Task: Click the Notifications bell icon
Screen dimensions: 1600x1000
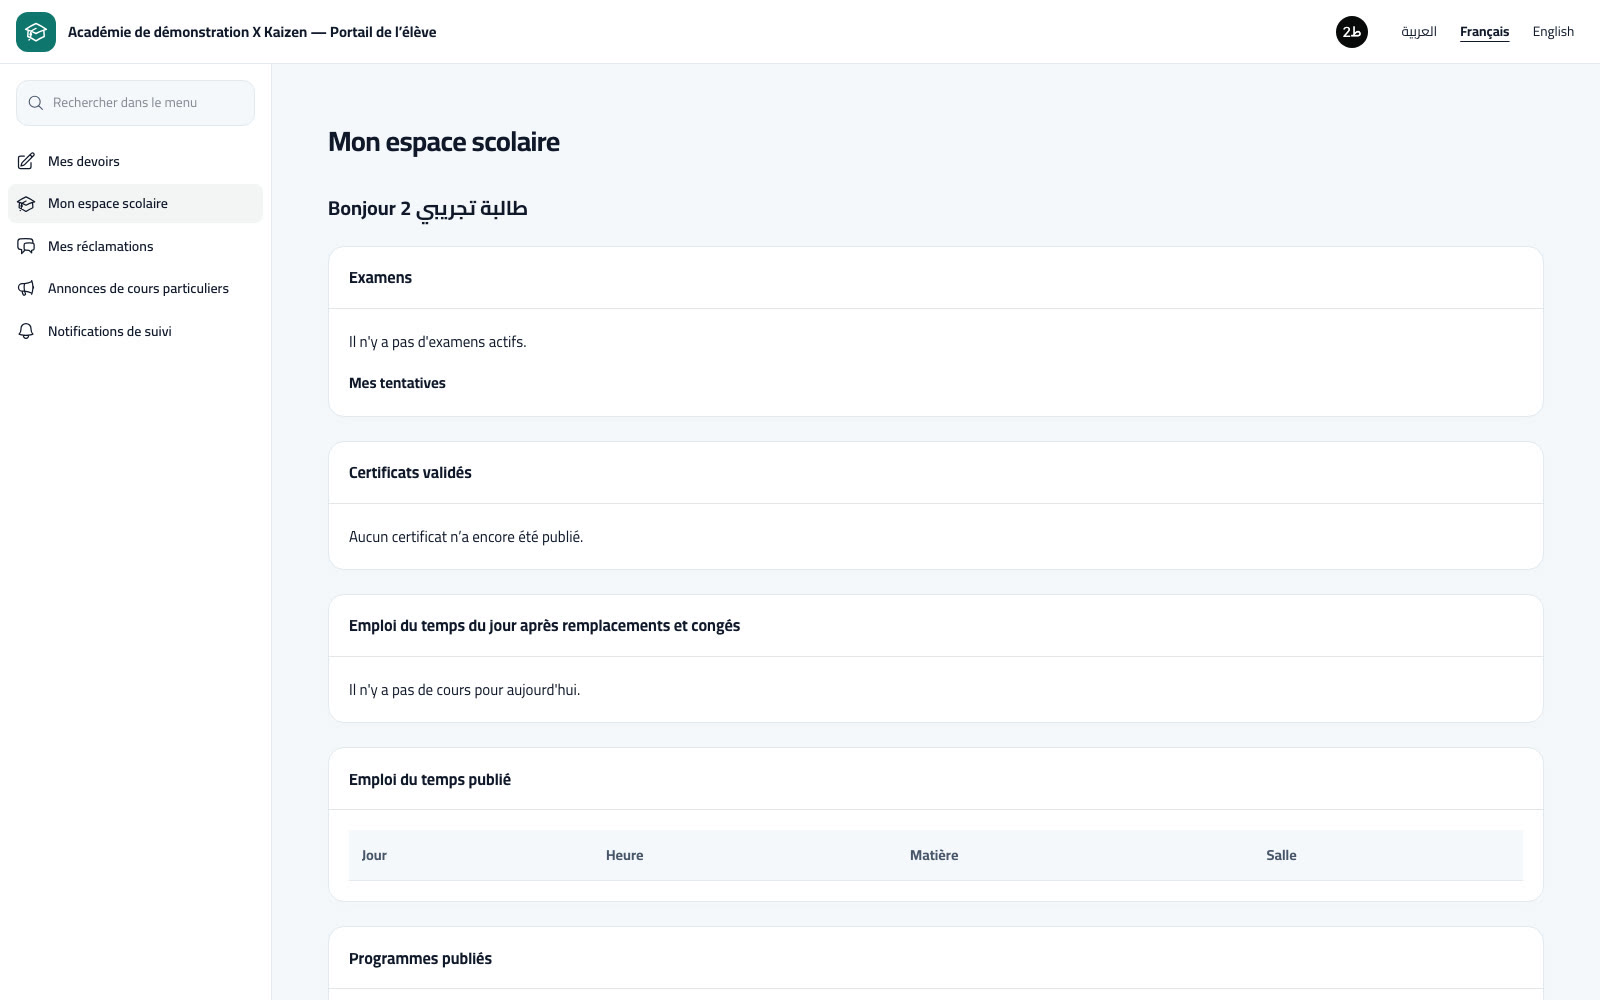Action: [26, 331]
